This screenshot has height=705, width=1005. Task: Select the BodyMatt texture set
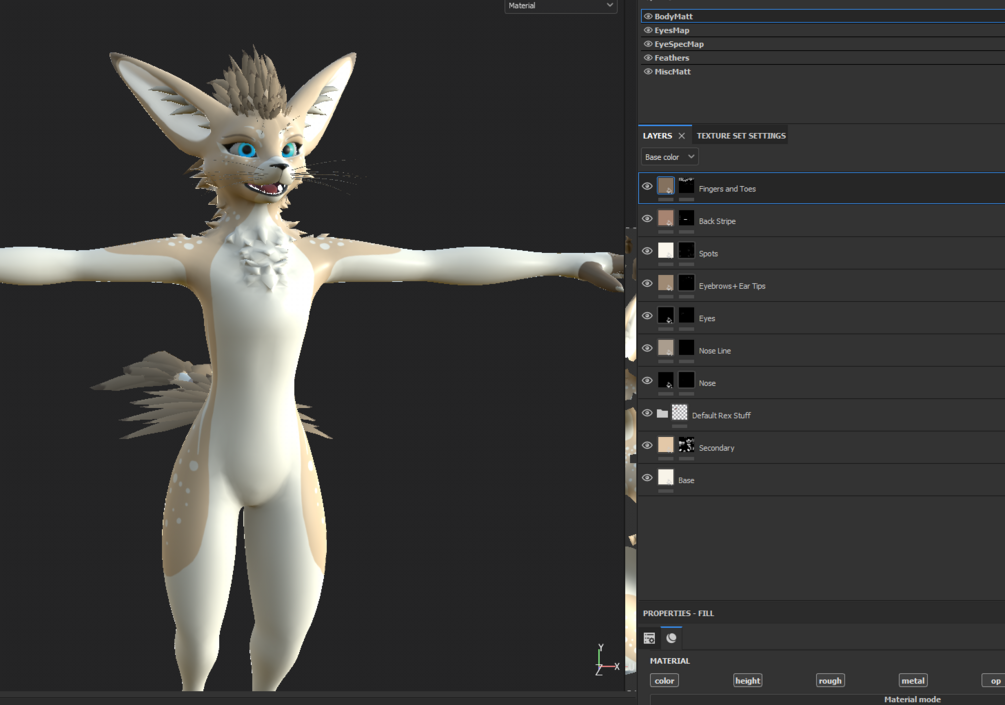(822, 17)
